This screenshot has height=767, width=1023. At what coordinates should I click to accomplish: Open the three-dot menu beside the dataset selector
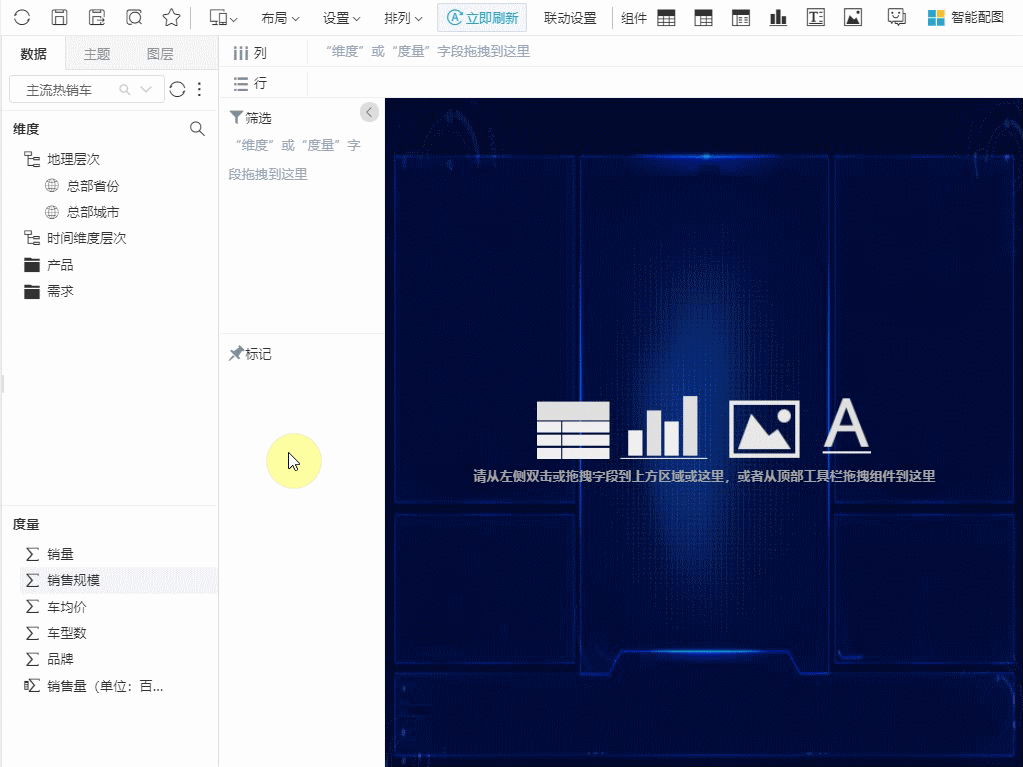tap(199, 90)
